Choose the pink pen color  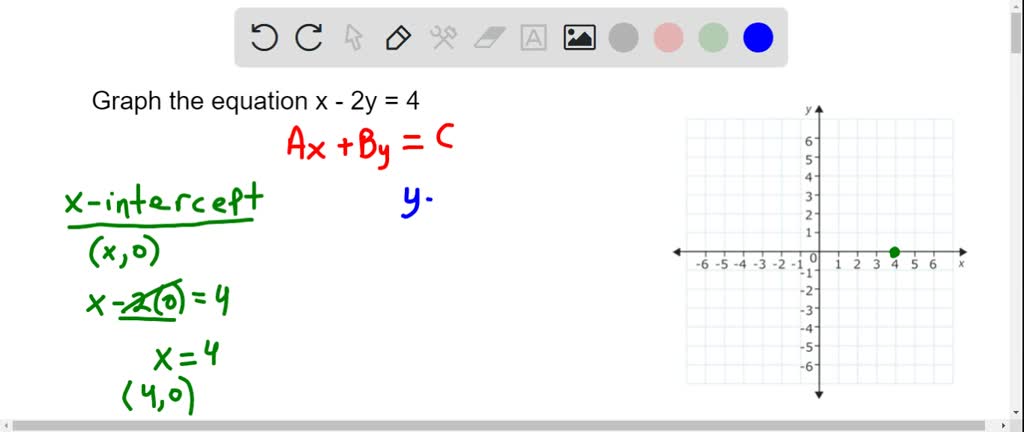(x=668, y=37)
